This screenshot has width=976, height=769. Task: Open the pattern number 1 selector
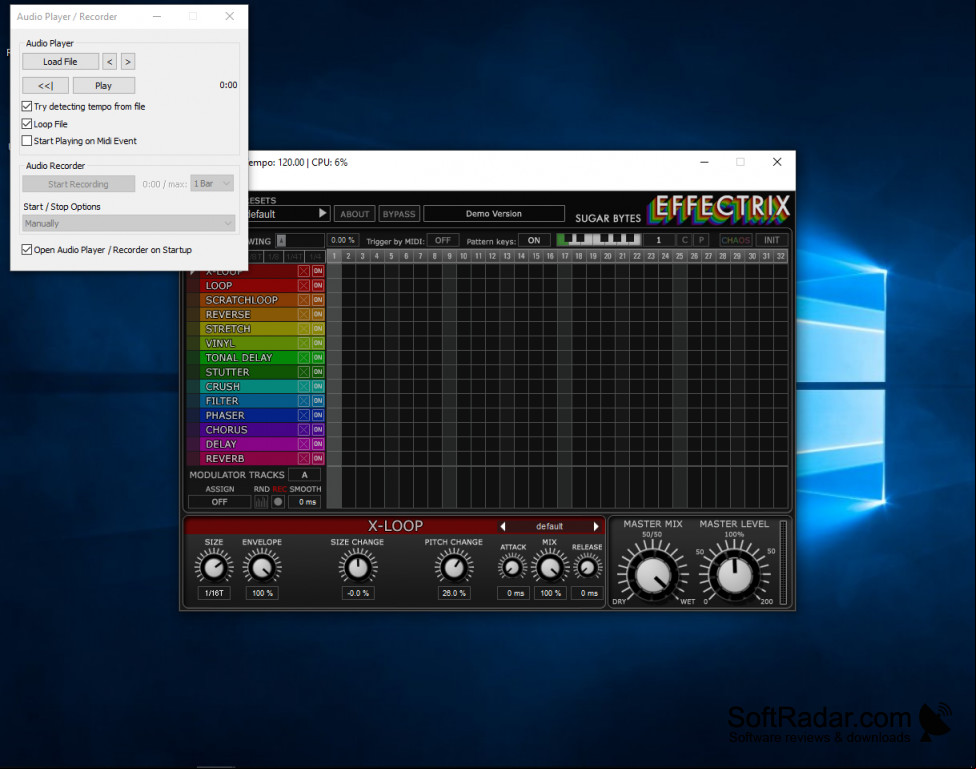click(x=659, y=240)
